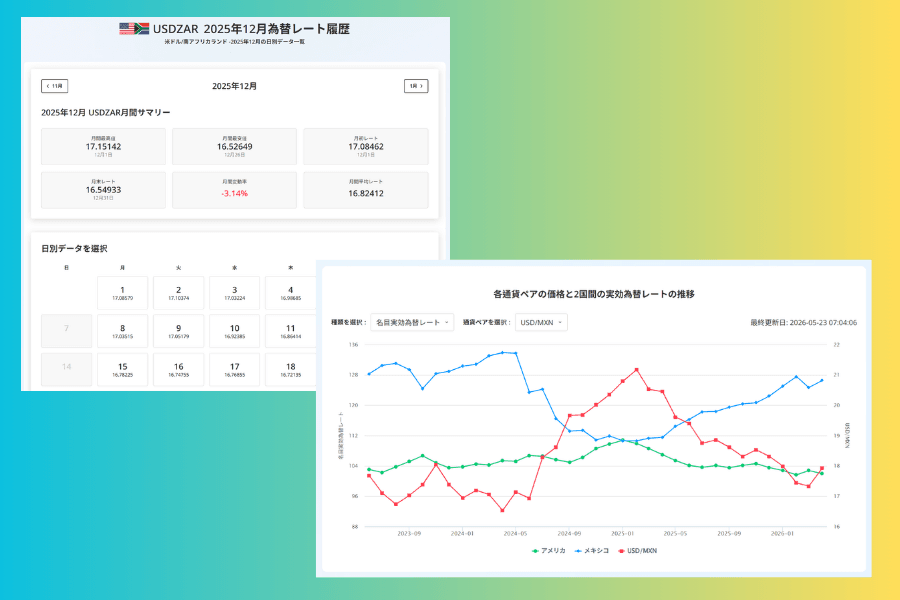Select December 18 in the calendar
900x600 pixels.
click(x=290, y=370)
